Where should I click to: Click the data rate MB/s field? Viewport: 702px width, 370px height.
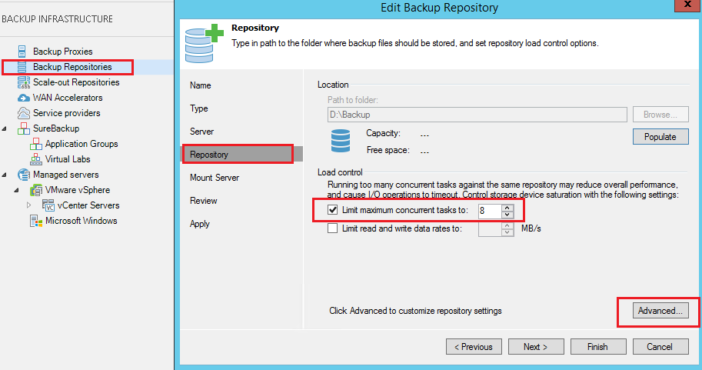pyautogui.click(x=490, y=229)
